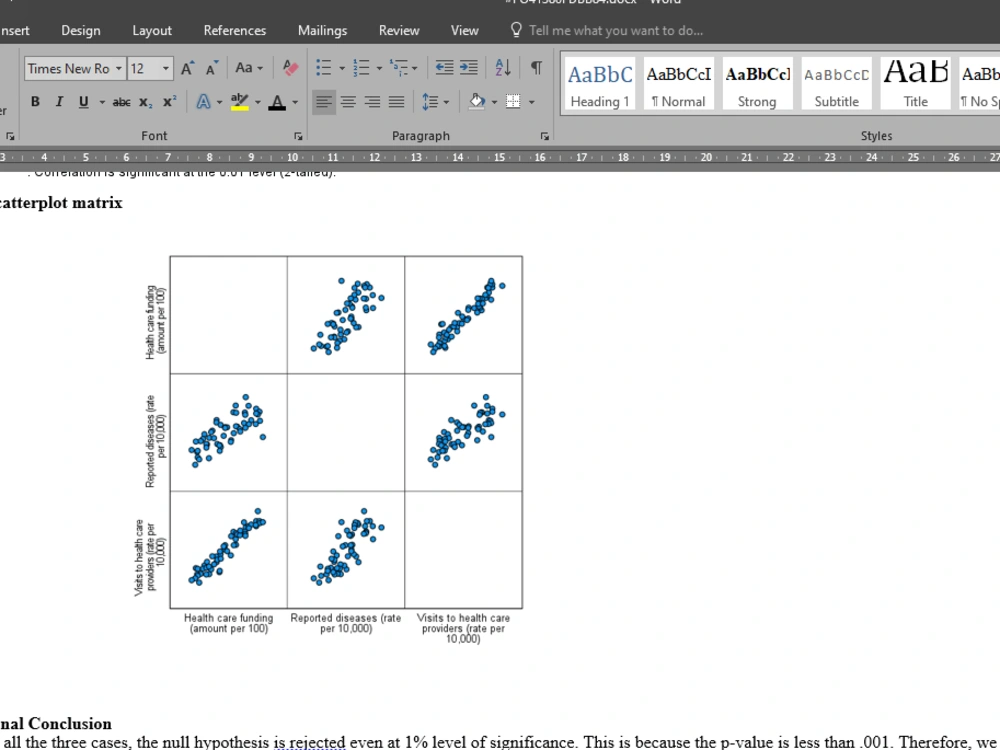Expand highlight color dropdown arrow
This screenshot has height=750, width=1000.
coord(258,102)
